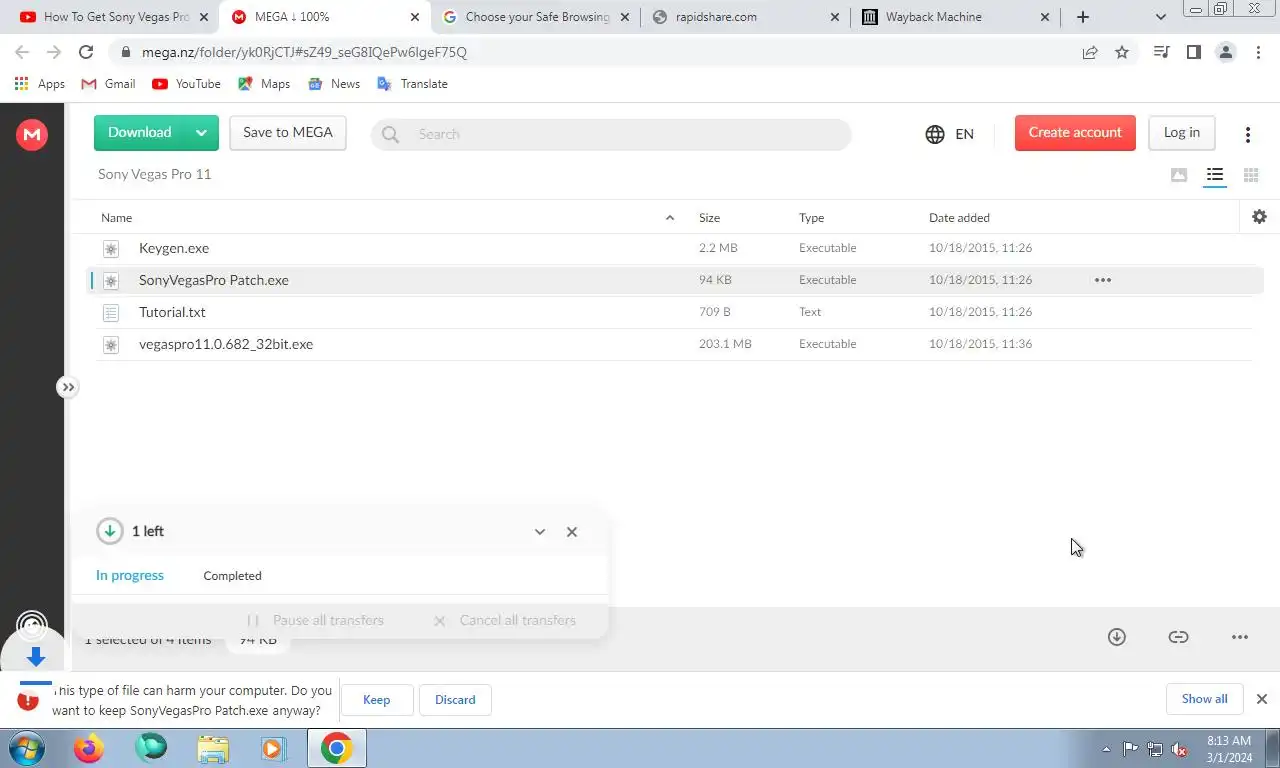Image resolution: width=1280 pixels, height=768 pixels.
Task: Click Tutorial.txt document icon
Action: tap(111, 313)
